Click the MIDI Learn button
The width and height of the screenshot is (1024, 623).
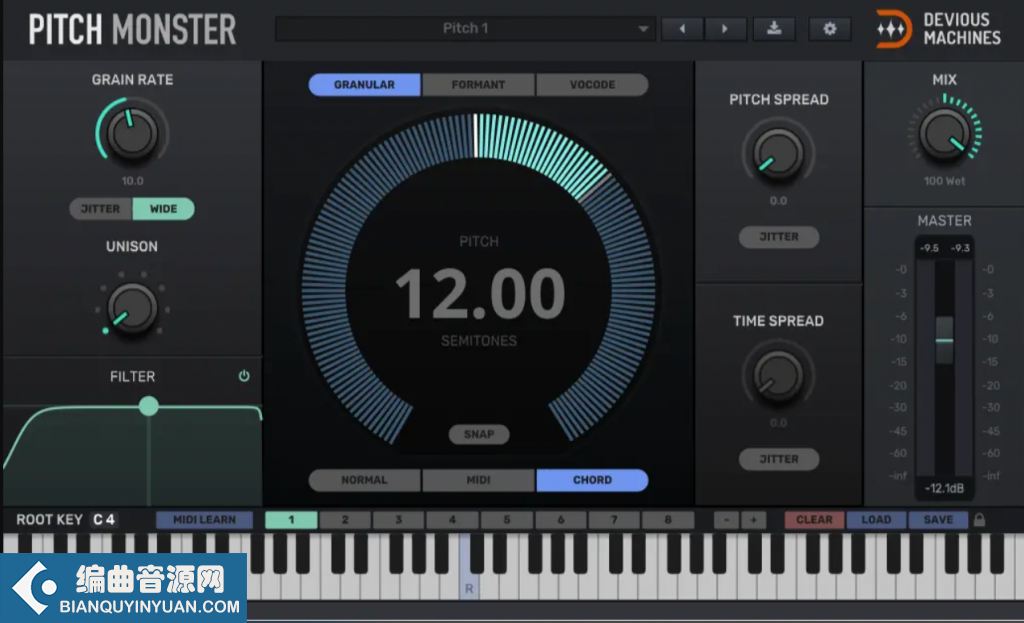coord(204,520)
